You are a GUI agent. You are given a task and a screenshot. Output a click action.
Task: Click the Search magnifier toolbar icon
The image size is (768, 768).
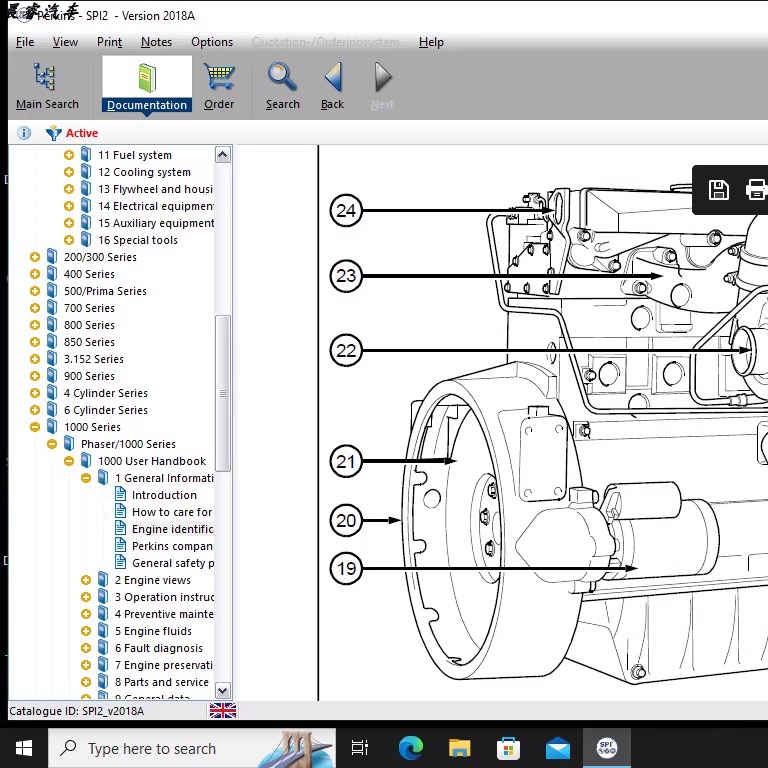[x=282, y=79]
